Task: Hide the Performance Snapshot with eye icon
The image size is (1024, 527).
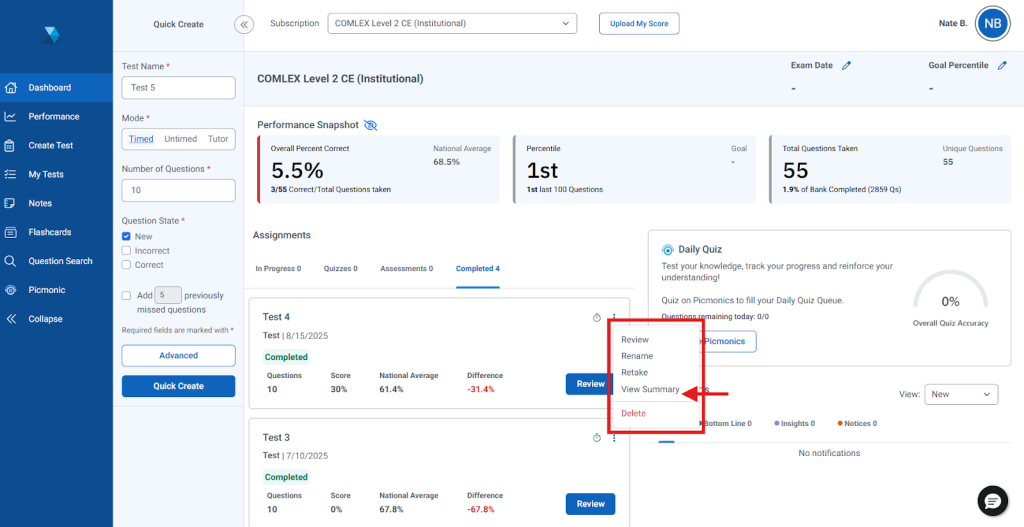Action: 370,125
